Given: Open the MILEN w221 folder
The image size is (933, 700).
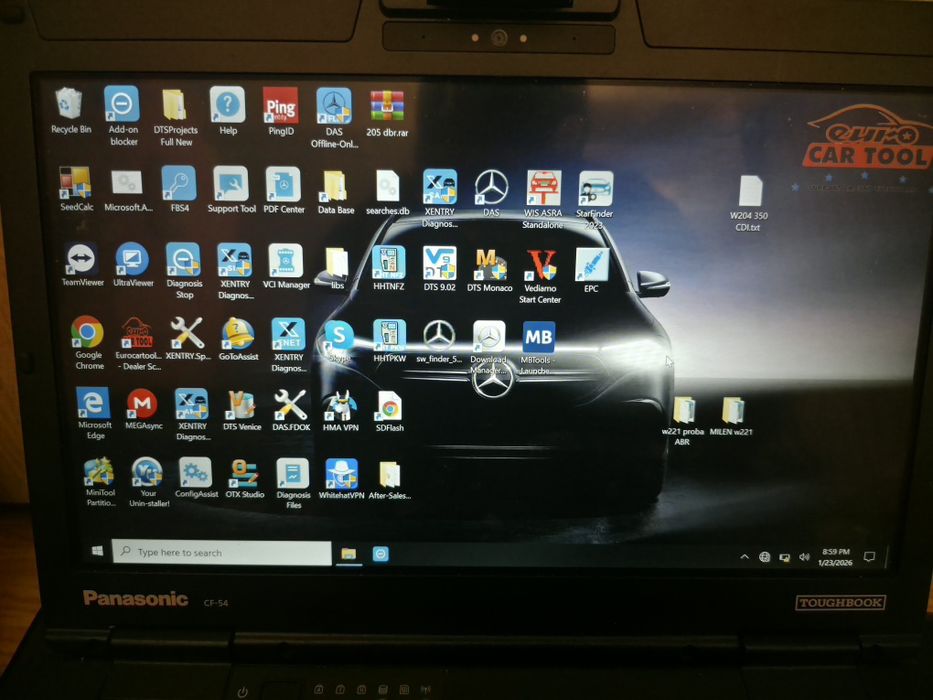Looking at the screenshot, I should 732,411.
